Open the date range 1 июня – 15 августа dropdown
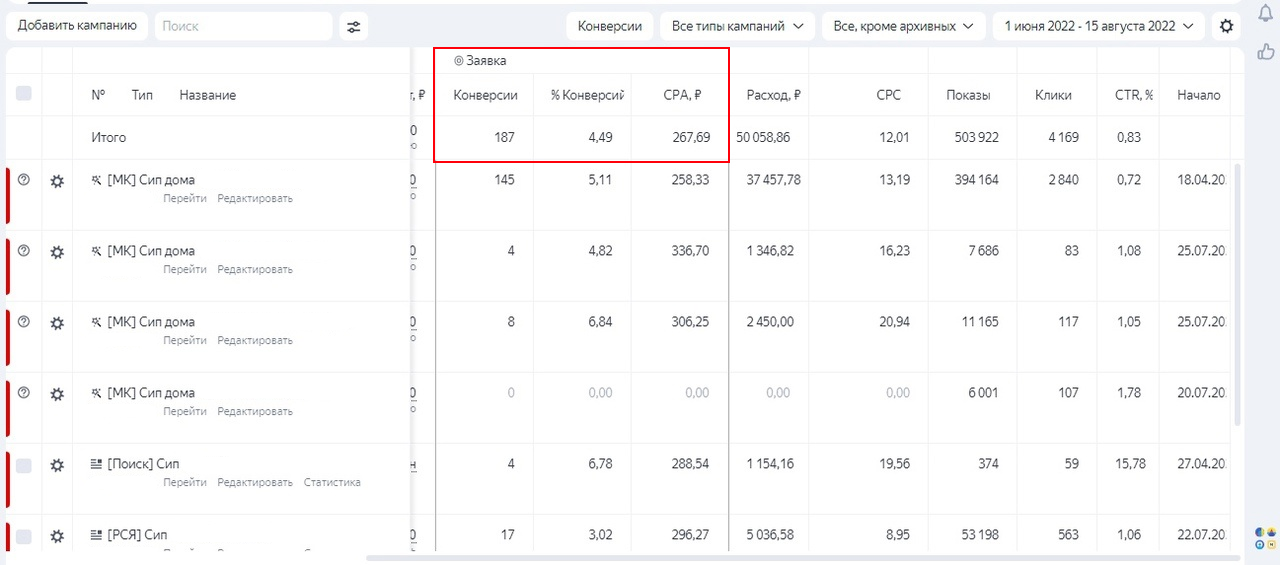The image size is (1280, 565). [1098, 27]
